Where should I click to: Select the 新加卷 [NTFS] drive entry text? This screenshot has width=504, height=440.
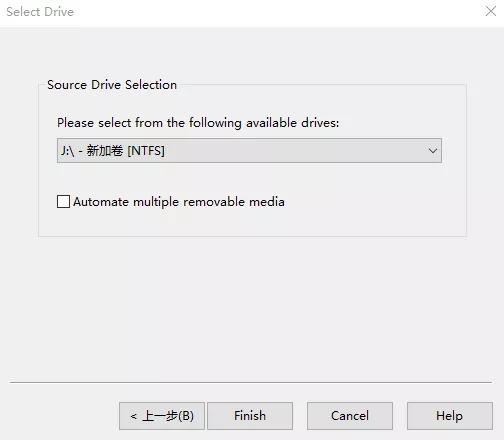pyautogui.click(x=126, y=151)
